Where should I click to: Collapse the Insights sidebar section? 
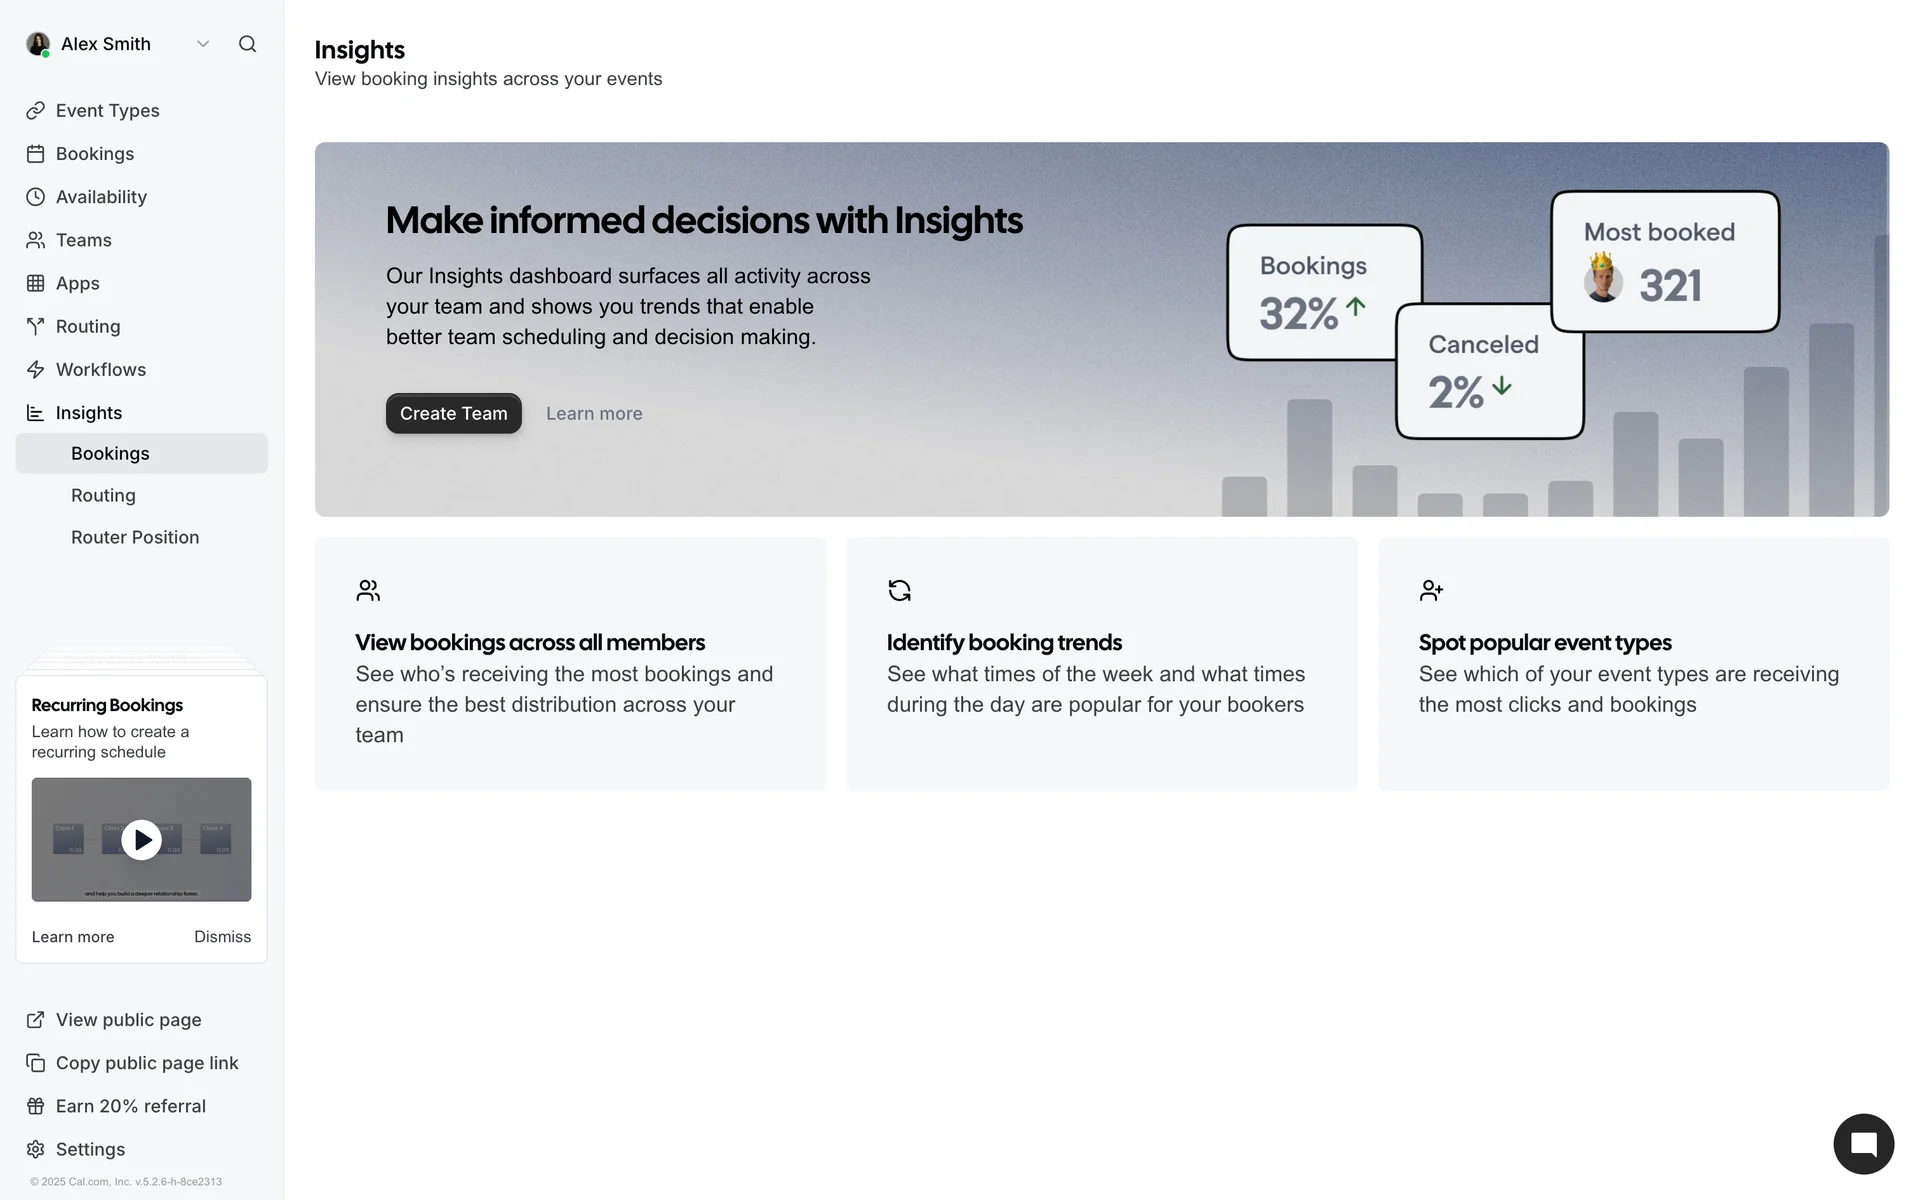point(88,413)
